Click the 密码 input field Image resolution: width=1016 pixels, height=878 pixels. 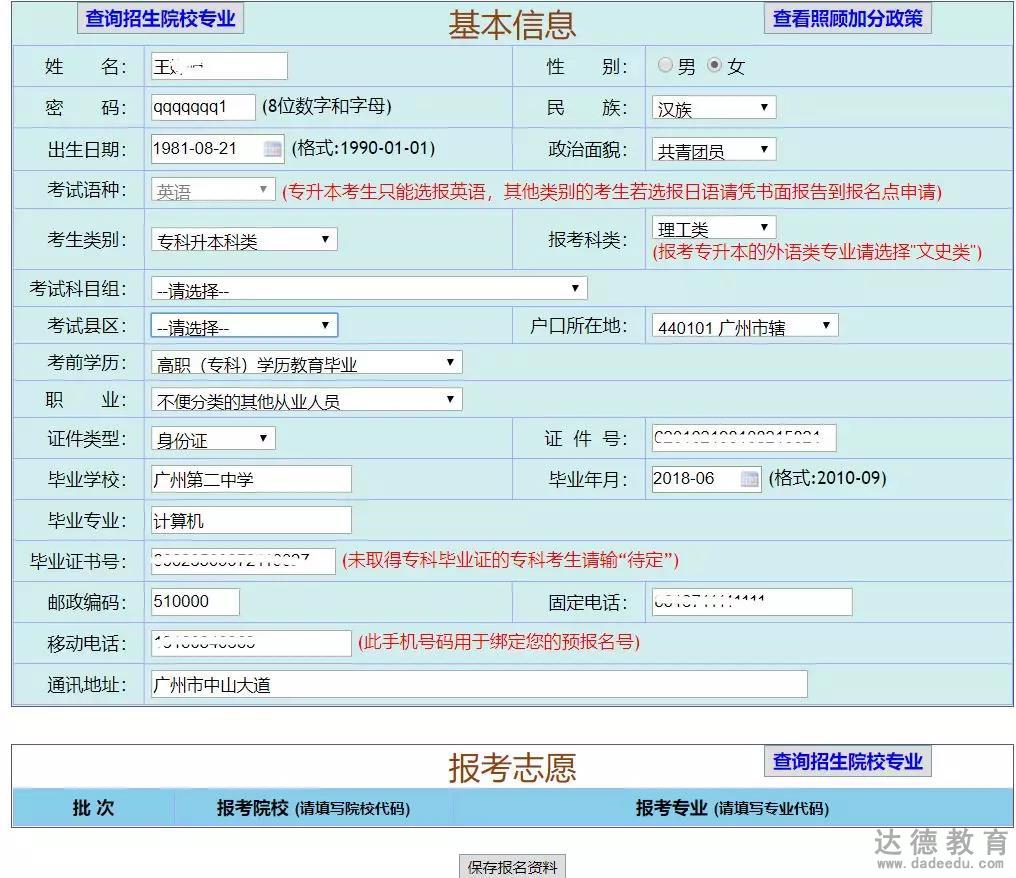203,107
